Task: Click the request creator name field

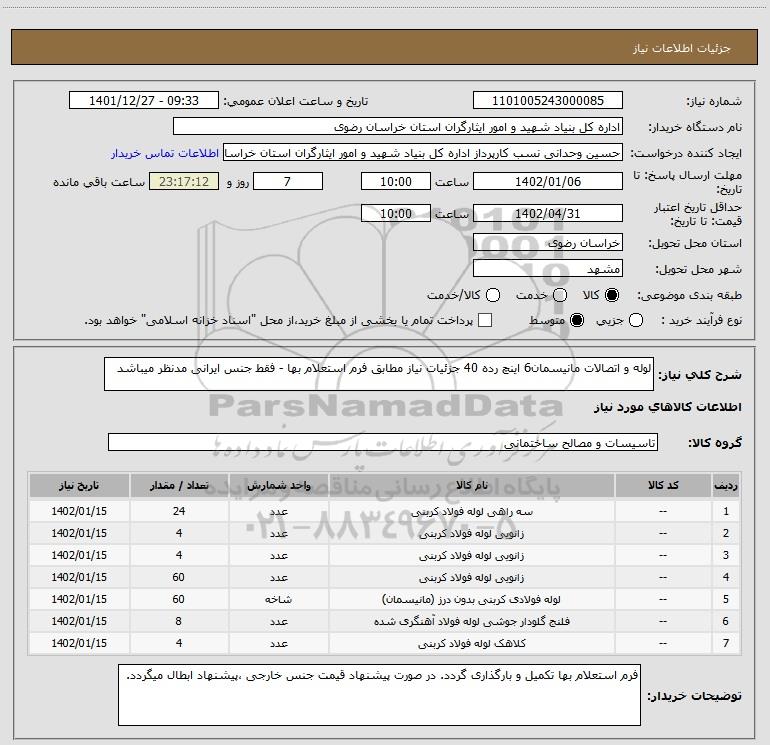Action: [x=423, y=153]
